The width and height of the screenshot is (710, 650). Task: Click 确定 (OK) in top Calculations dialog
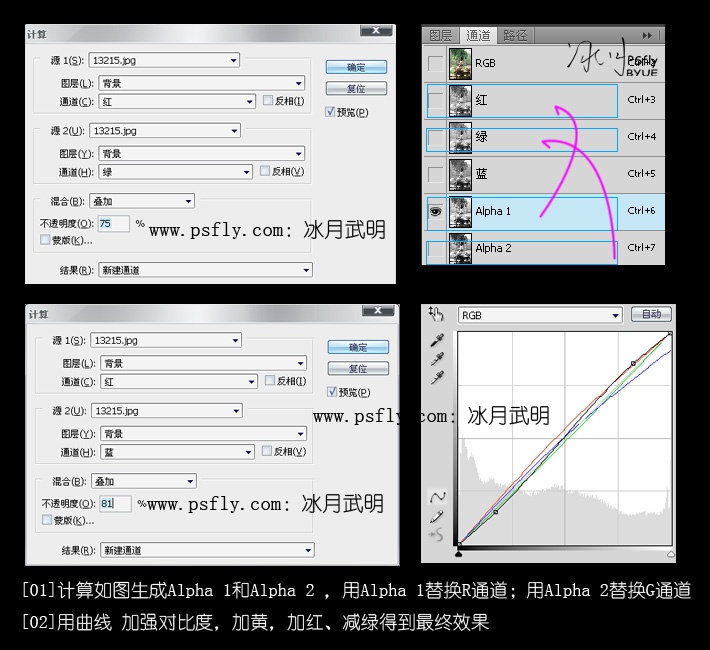coord(356,67)
